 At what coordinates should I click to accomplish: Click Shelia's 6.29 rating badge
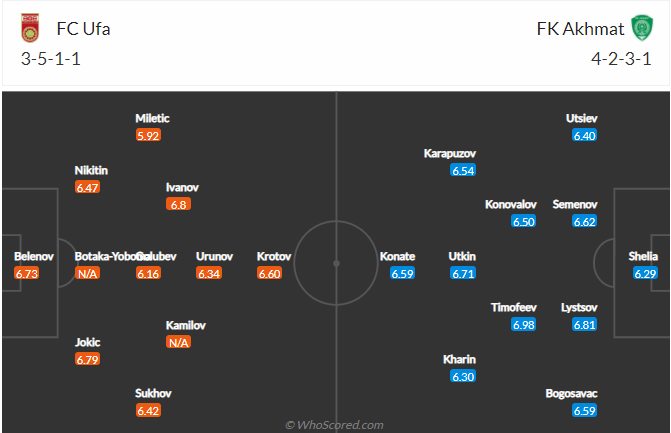coord(645,273)
